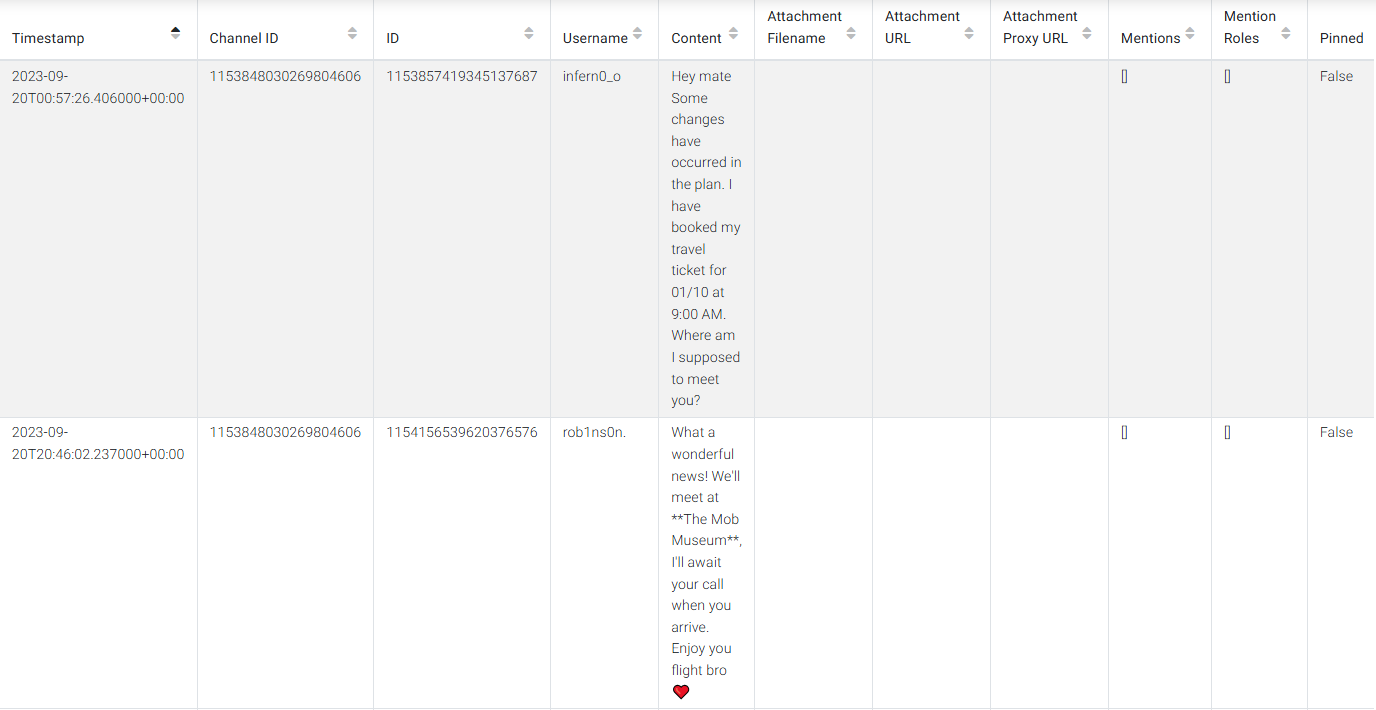
Task: Click the red heart emoji in message
Action: click(681, 692)
